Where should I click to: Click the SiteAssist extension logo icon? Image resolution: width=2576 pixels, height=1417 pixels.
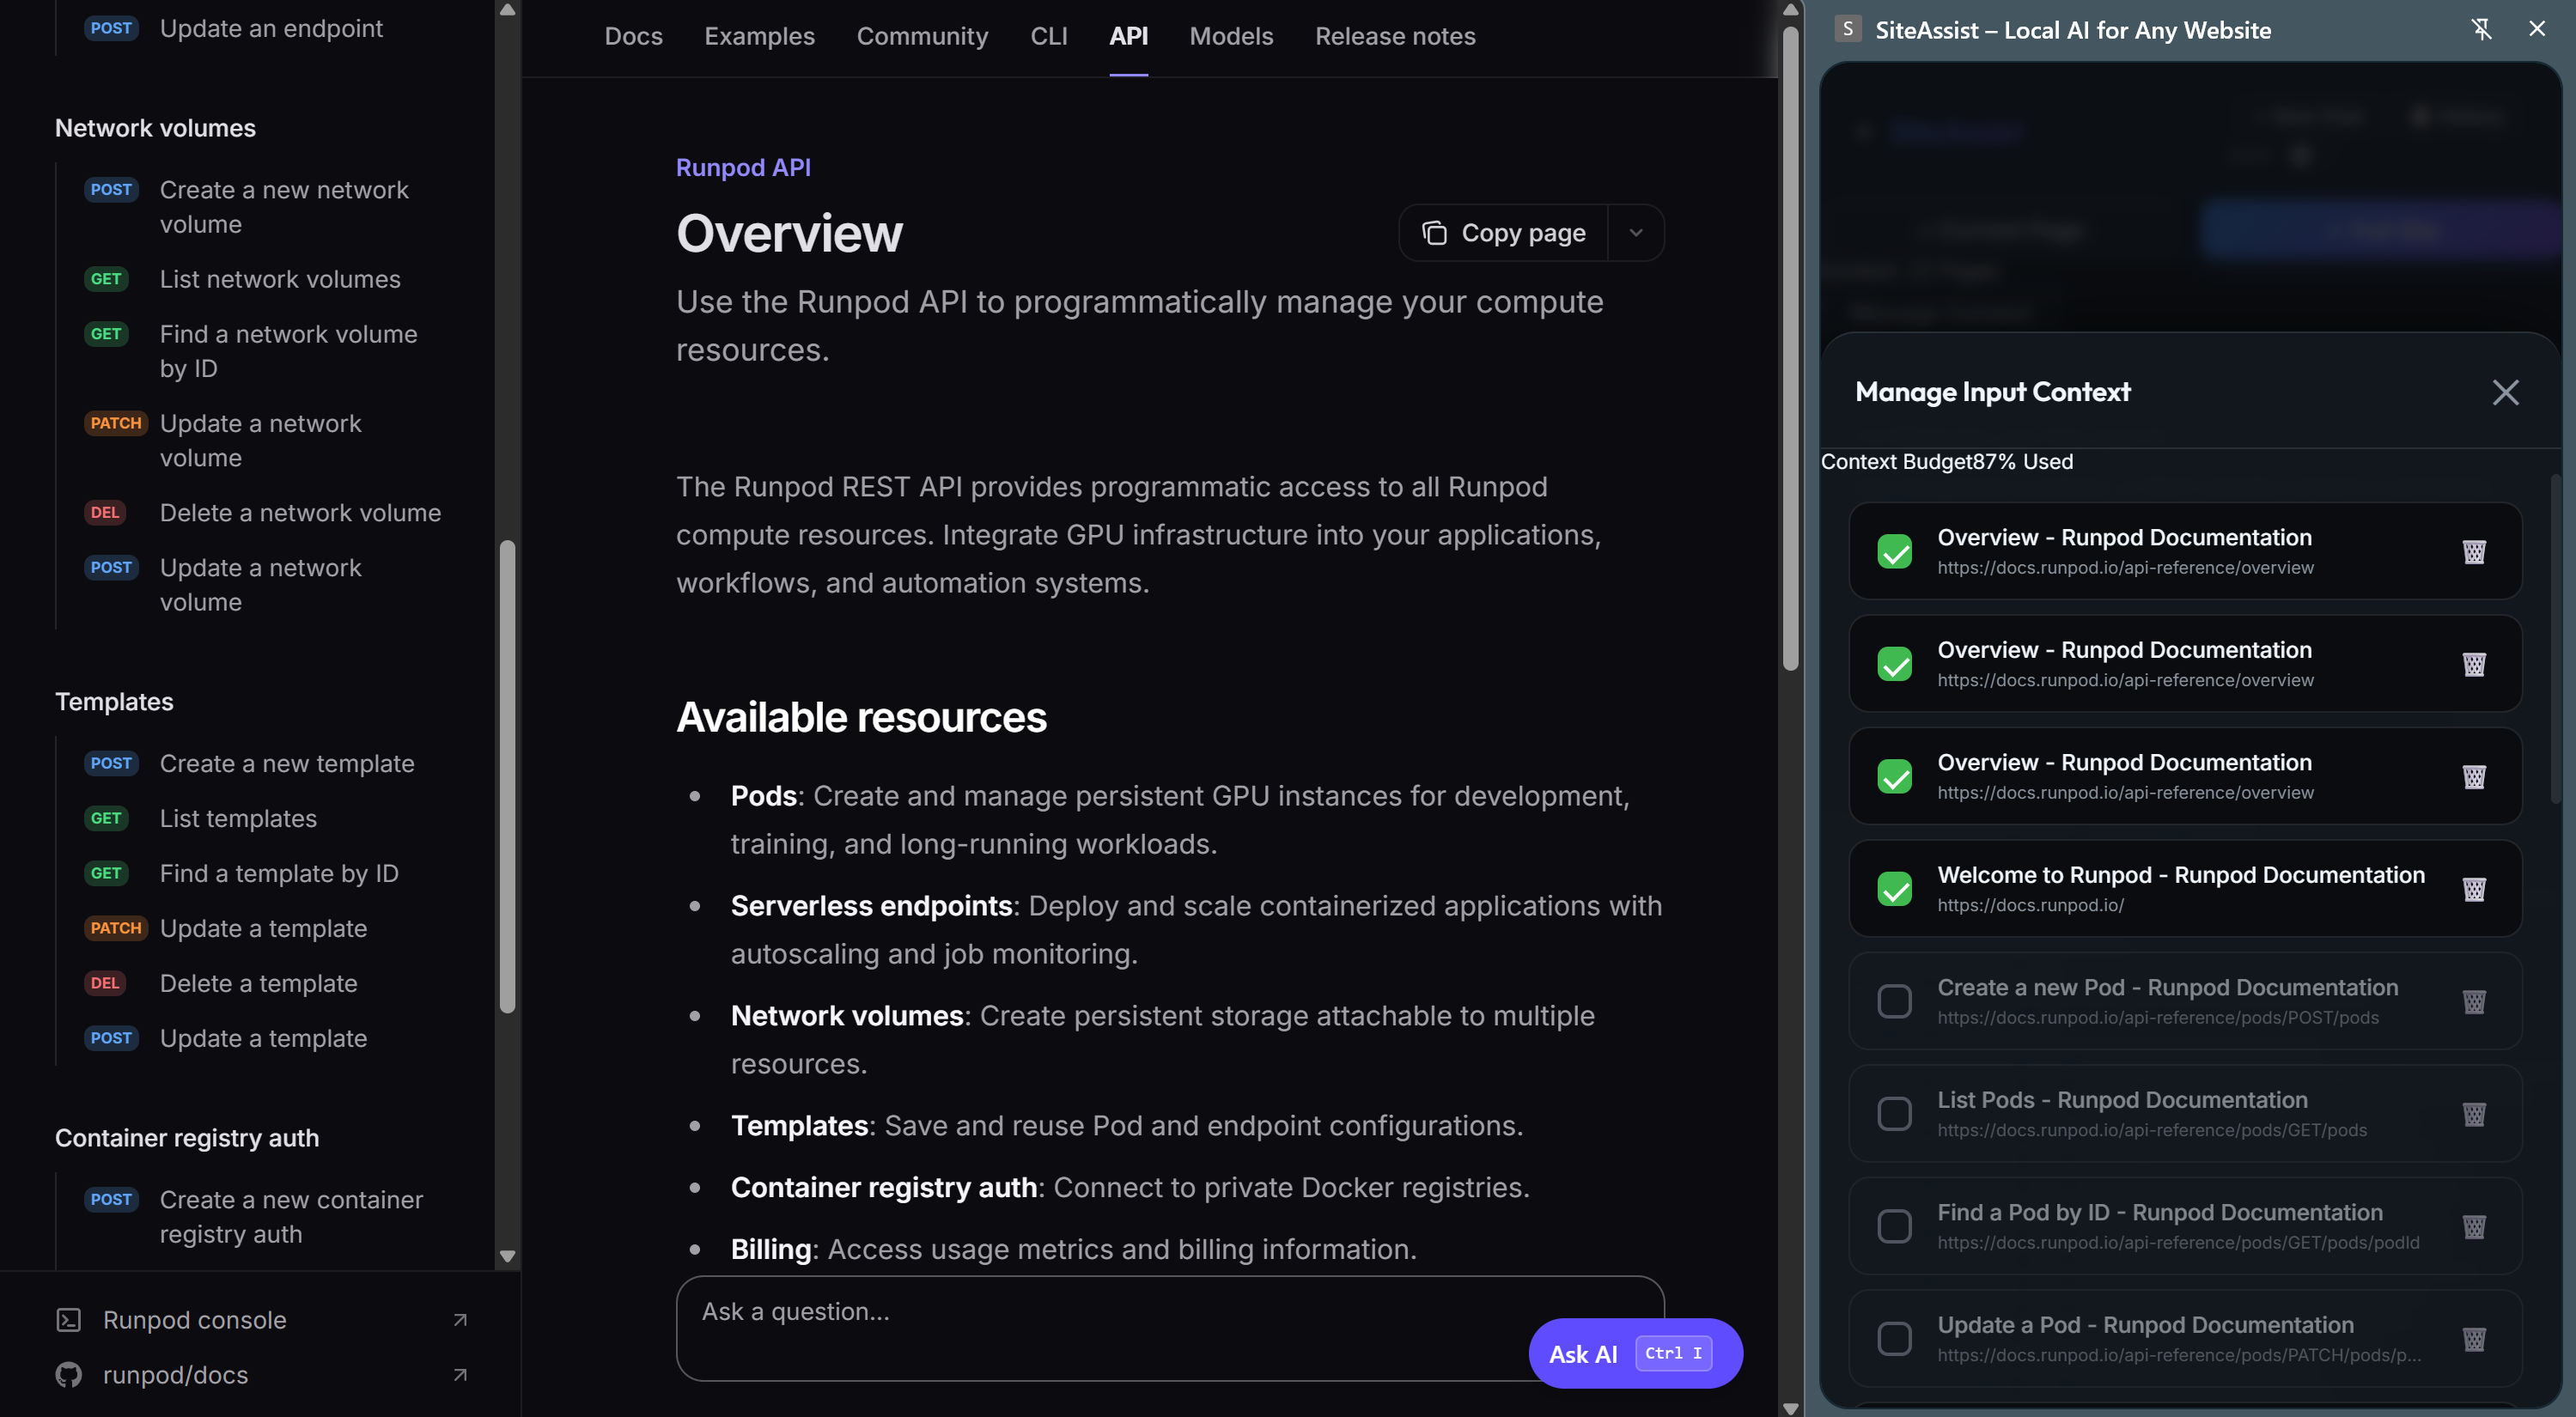click(x=1847, y=29)
